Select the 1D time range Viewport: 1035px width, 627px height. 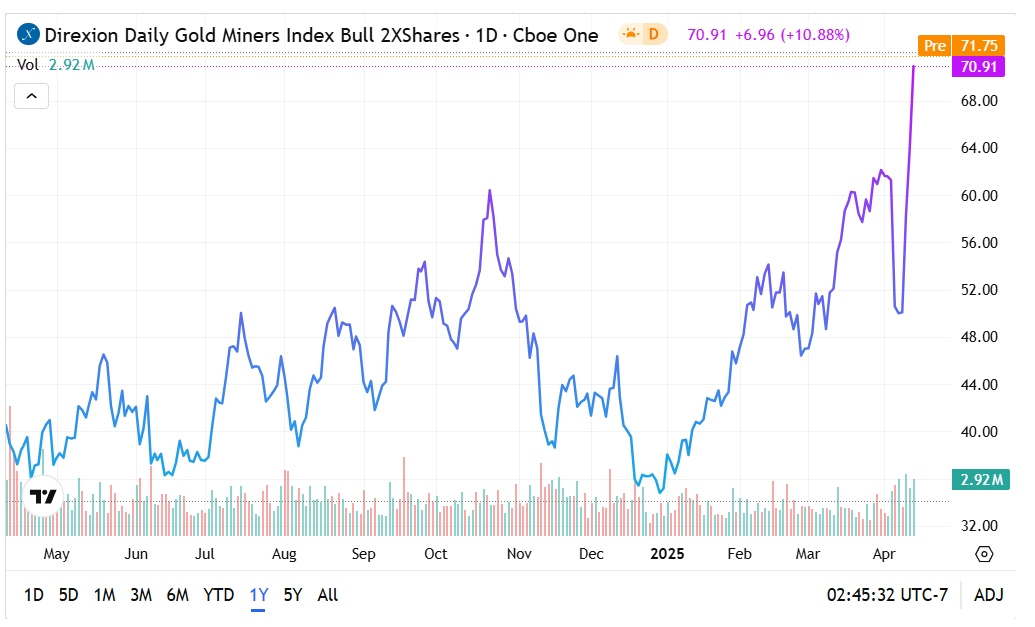point(33,595)
